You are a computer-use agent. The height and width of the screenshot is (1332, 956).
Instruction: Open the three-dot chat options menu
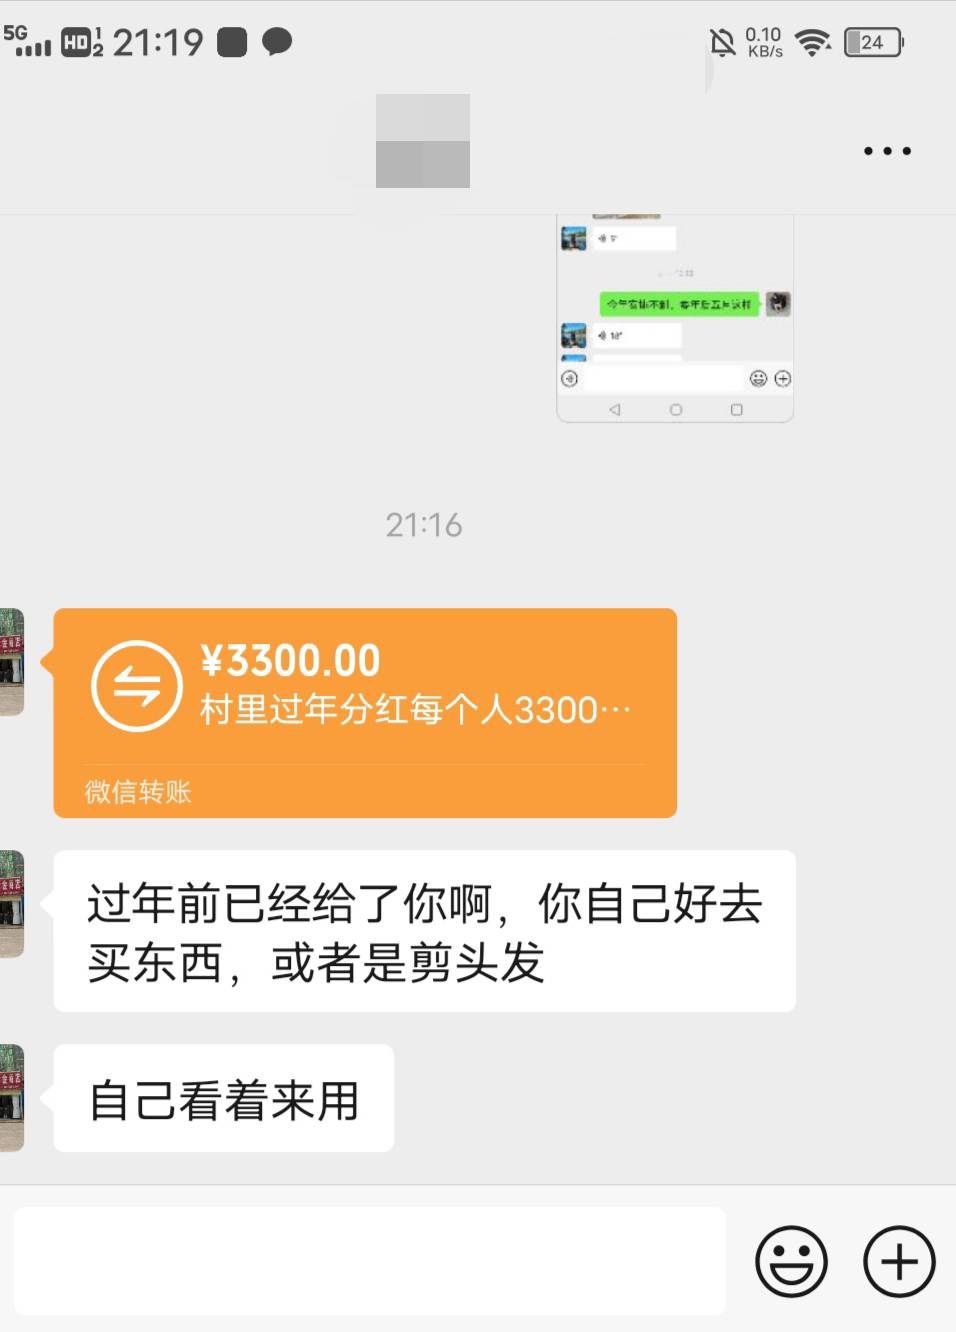887,151
